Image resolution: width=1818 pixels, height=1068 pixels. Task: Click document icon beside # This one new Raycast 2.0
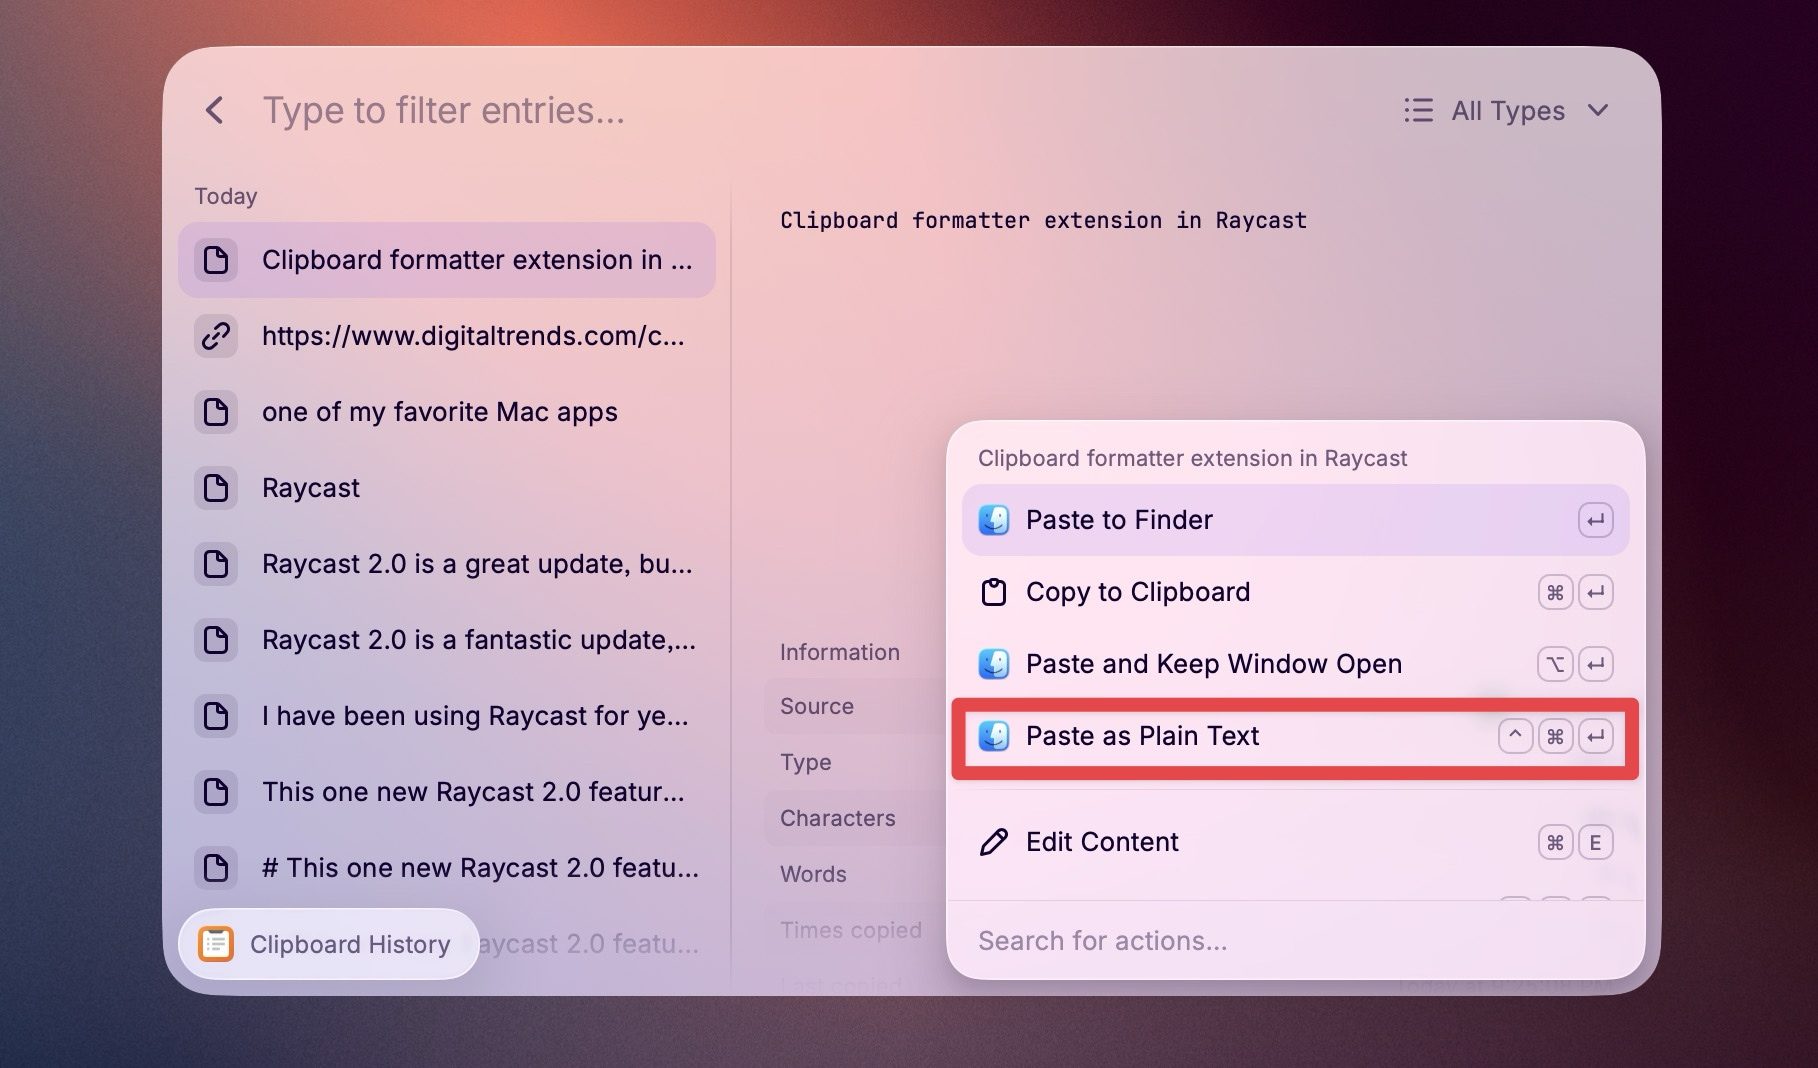pos(216,868)
